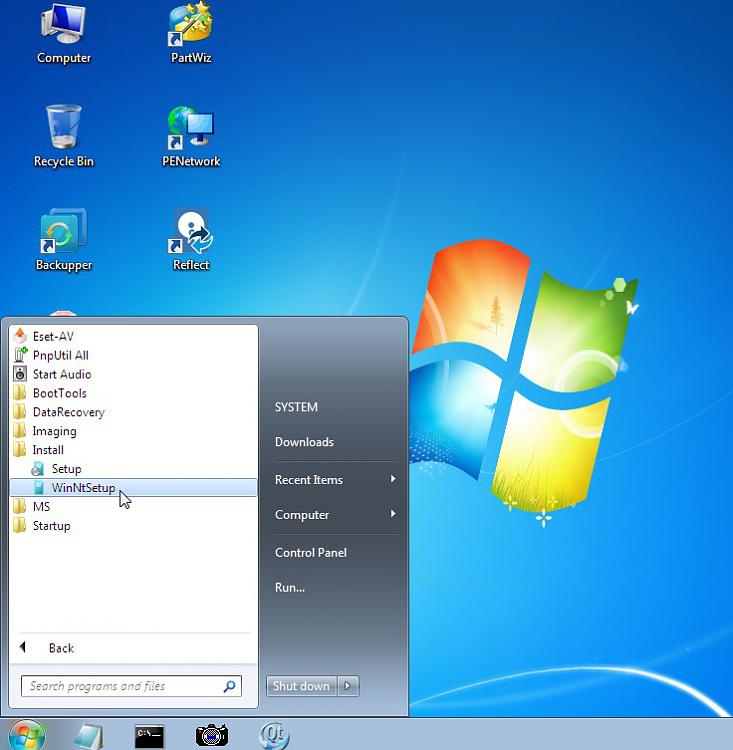Focus the Search programs and files box
The height and width of the screenshot is (750, 733).
pyautogui.click(x=131, y=686)
